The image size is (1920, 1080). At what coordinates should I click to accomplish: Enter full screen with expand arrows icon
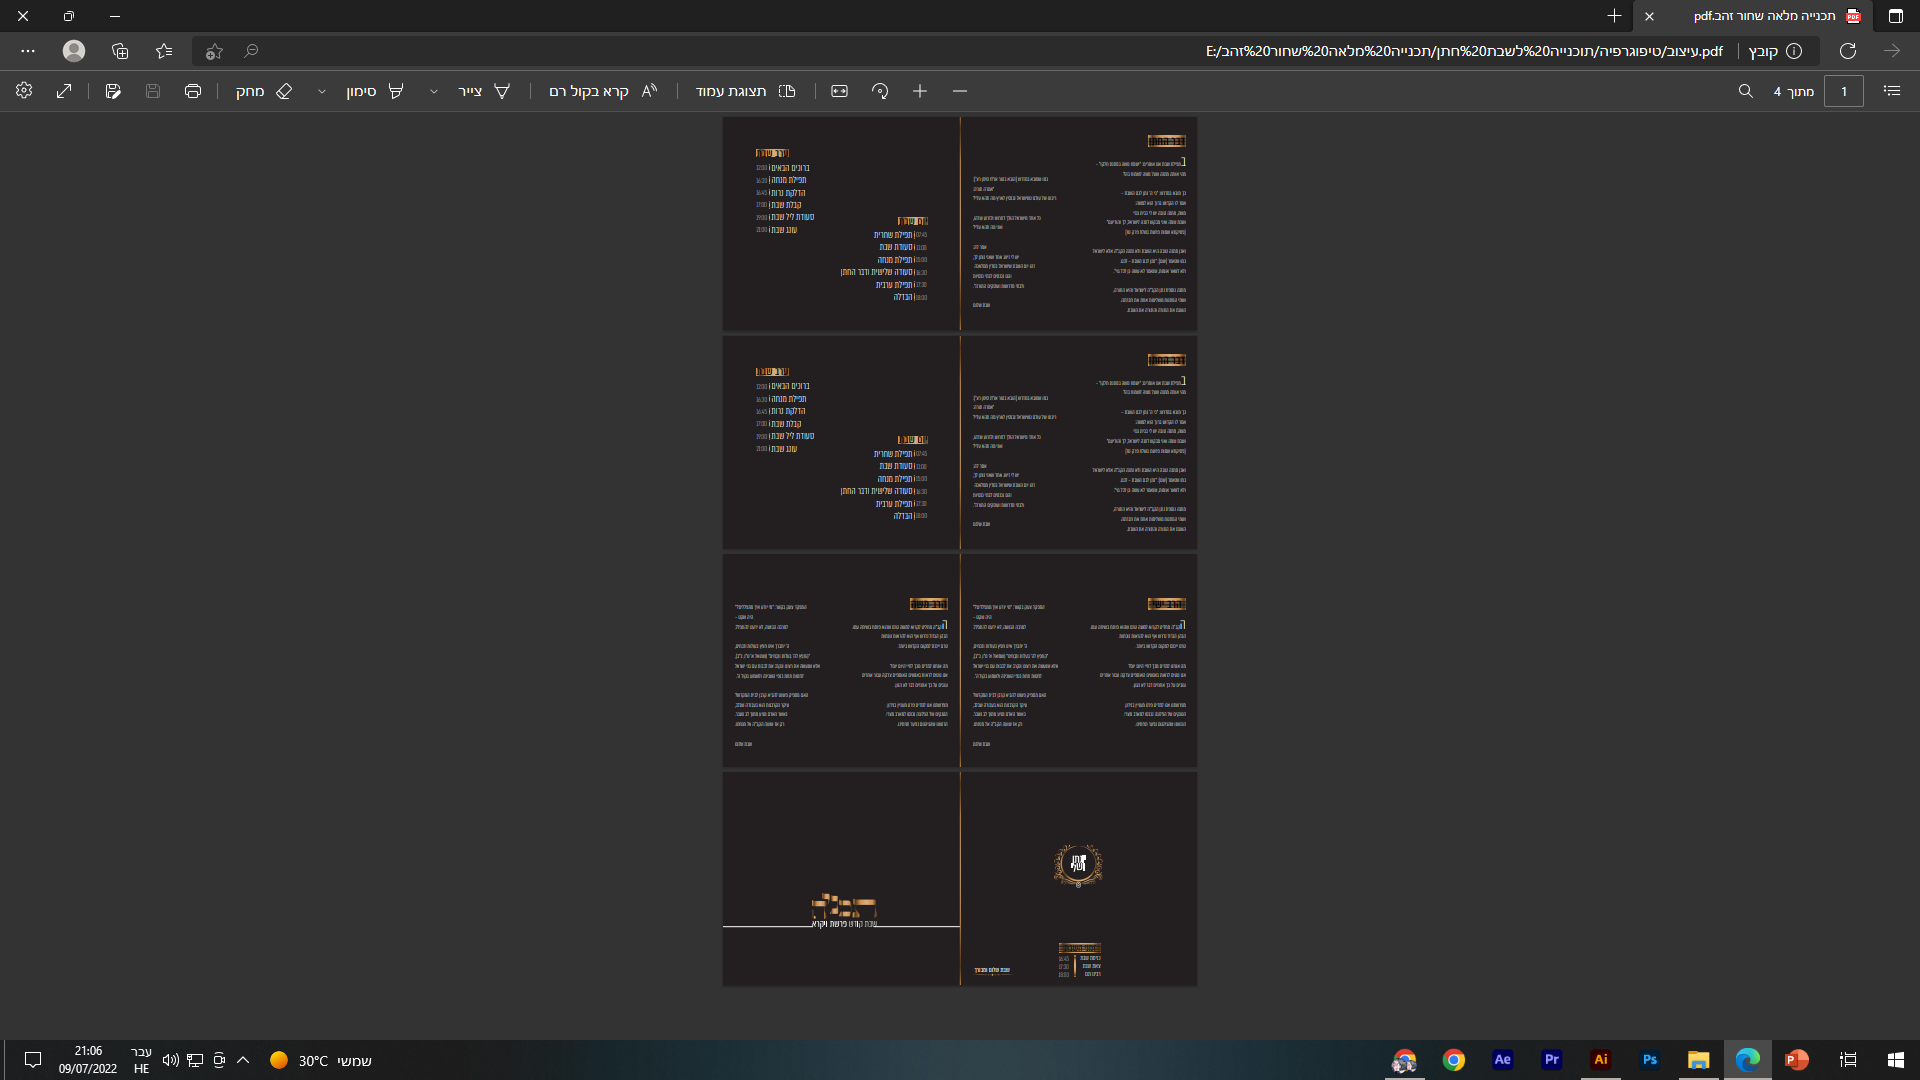point(64,91)
